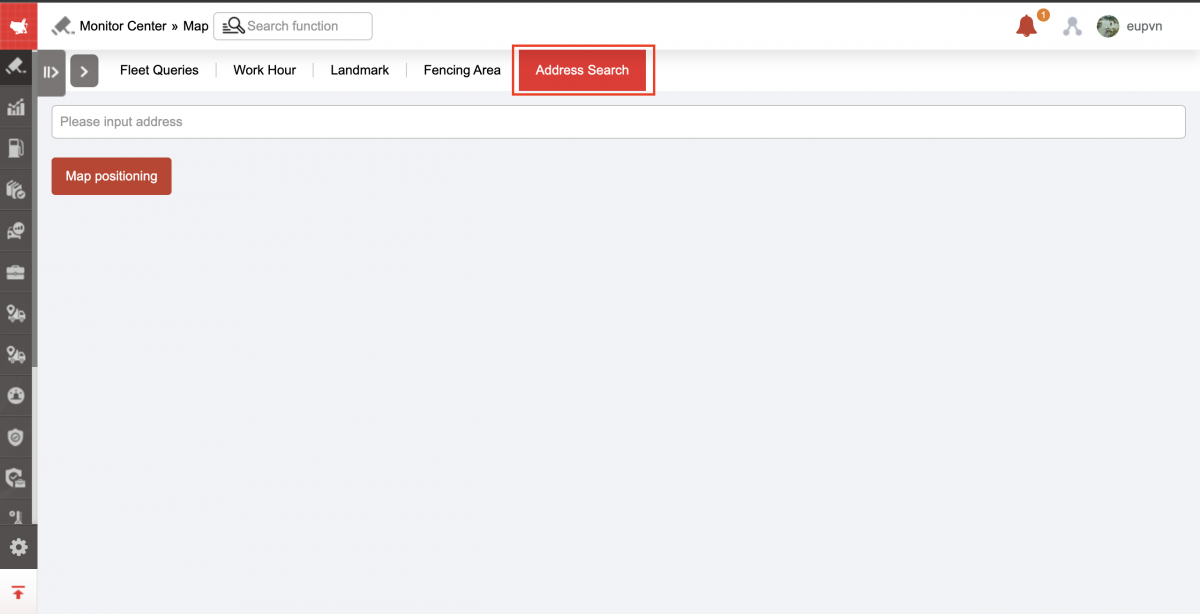
Task: Click the notification bell icon
Action: click(x=1027, y=27)
